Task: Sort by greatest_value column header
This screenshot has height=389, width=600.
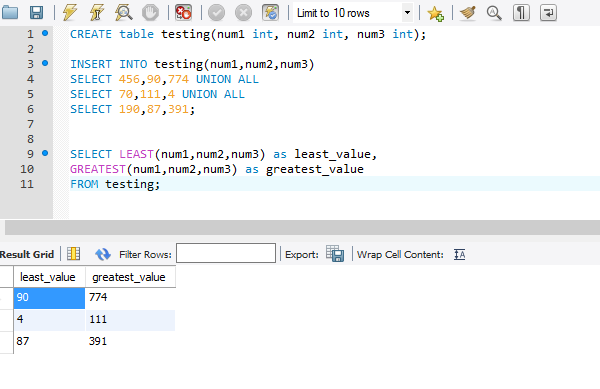Action: point(130,277)
